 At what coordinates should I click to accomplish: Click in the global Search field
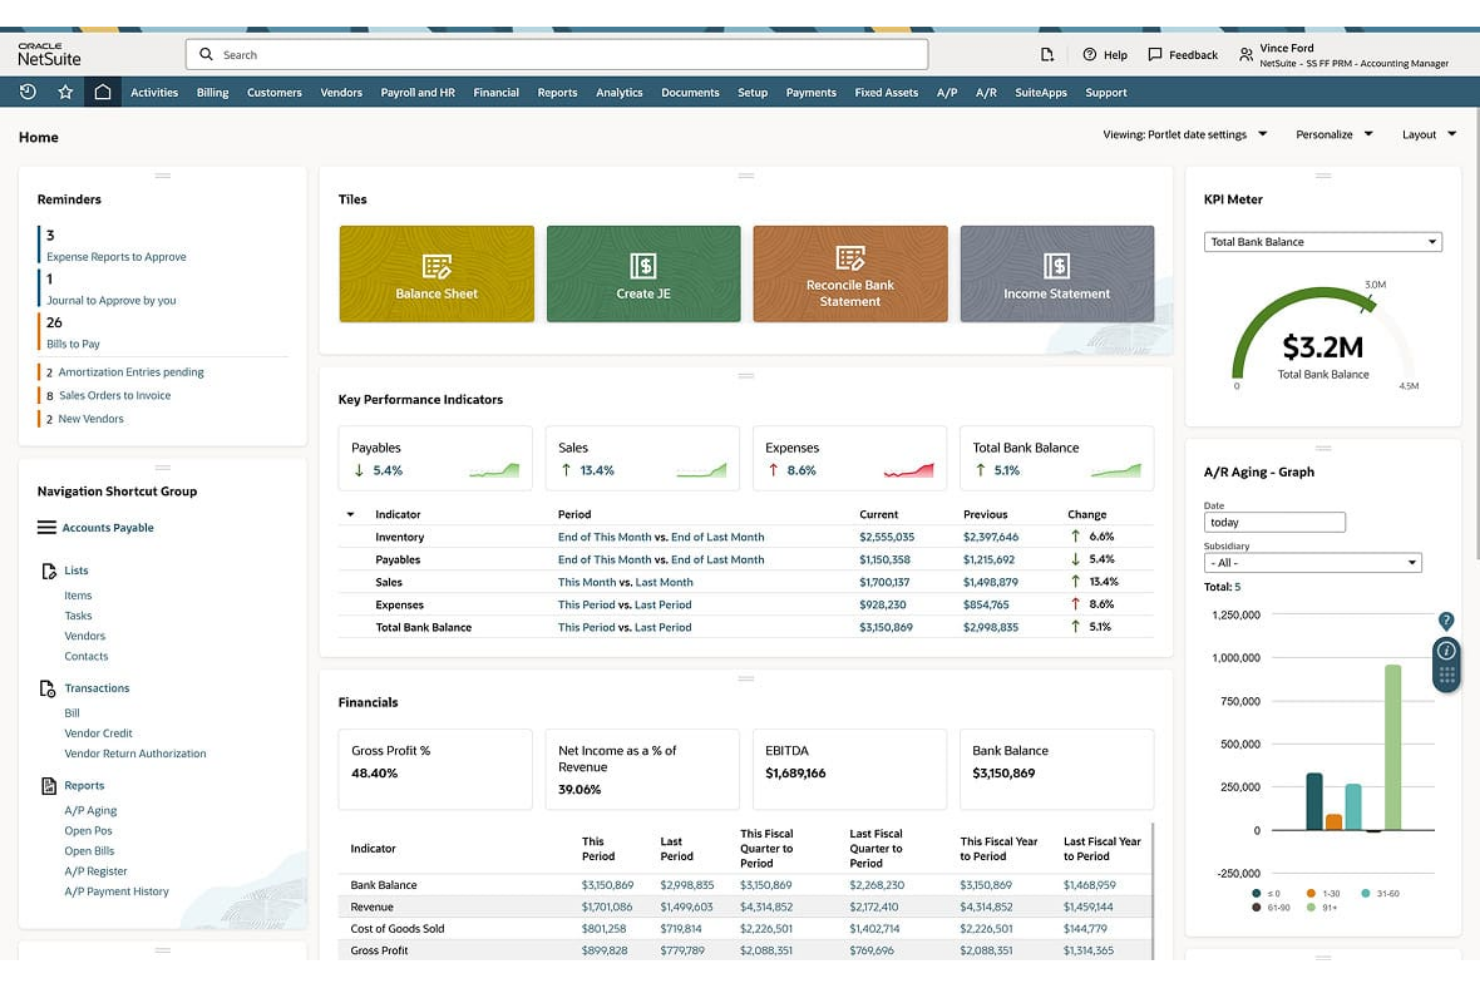coord(557,54)
